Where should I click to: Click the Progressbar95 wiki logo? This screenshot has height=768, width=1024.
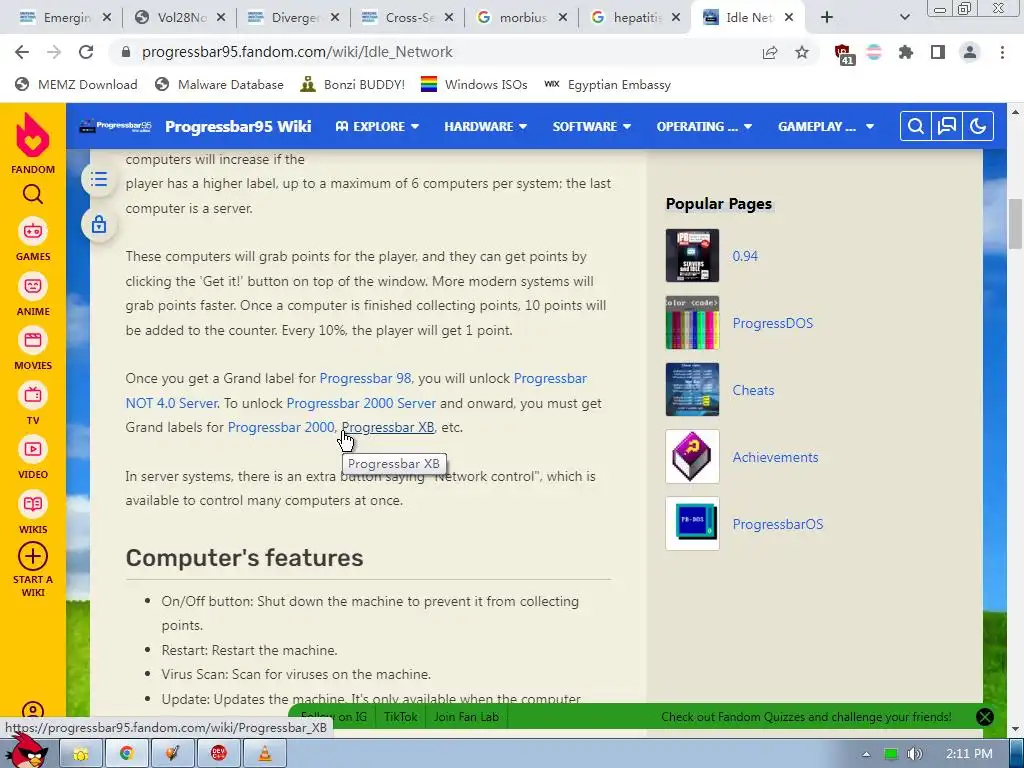point(115,126)
